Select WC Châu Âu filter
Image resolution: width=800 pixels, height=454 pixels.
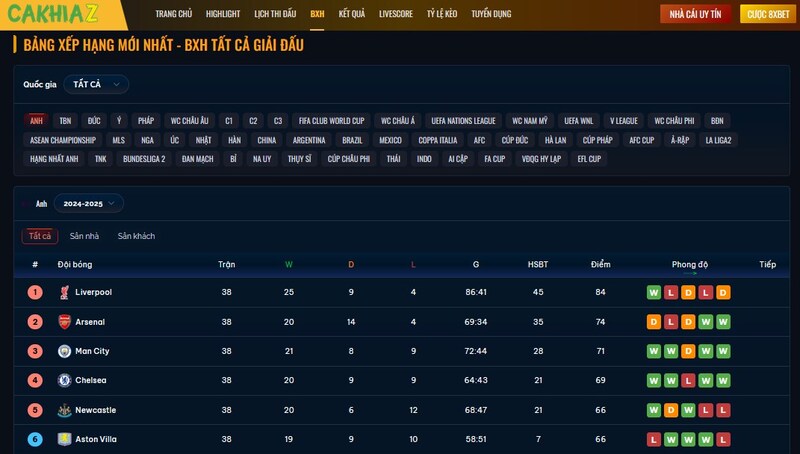click(189, 121)
